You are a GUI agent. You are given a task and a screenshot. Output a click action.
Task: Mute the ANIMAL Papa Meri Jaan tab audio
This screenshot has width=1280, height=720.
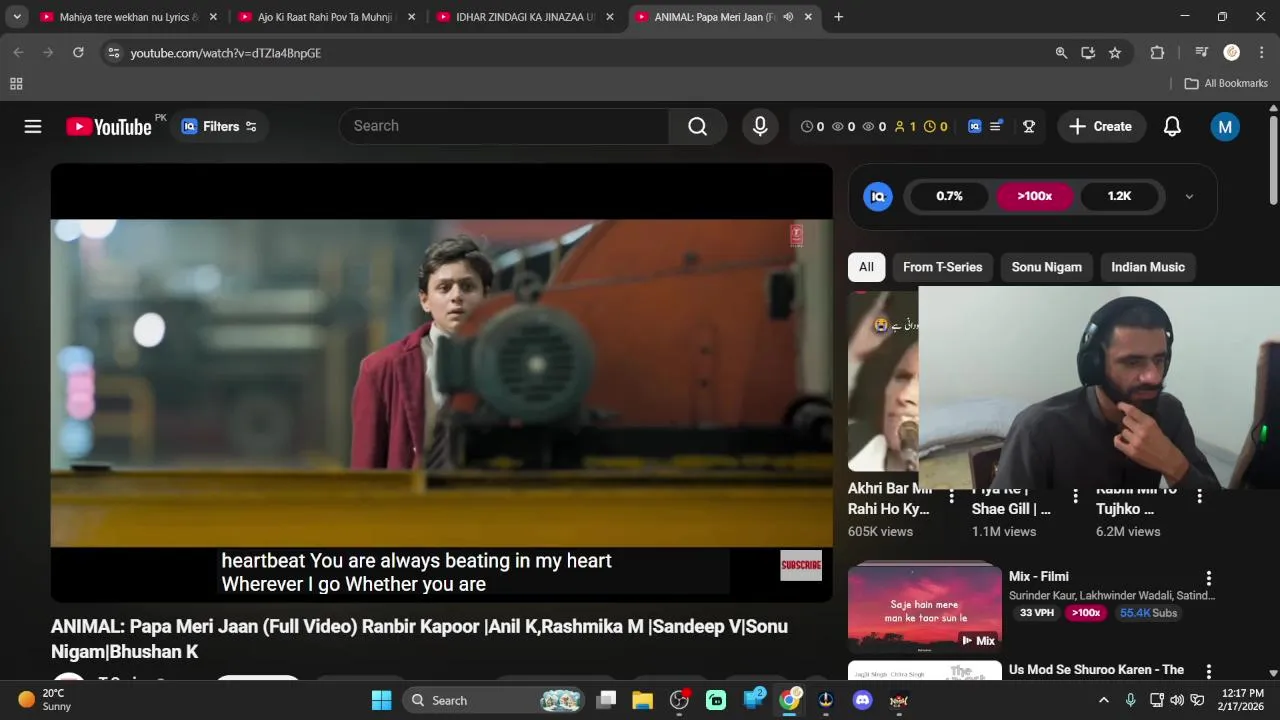pyautogui.click(x=788, y=17)
